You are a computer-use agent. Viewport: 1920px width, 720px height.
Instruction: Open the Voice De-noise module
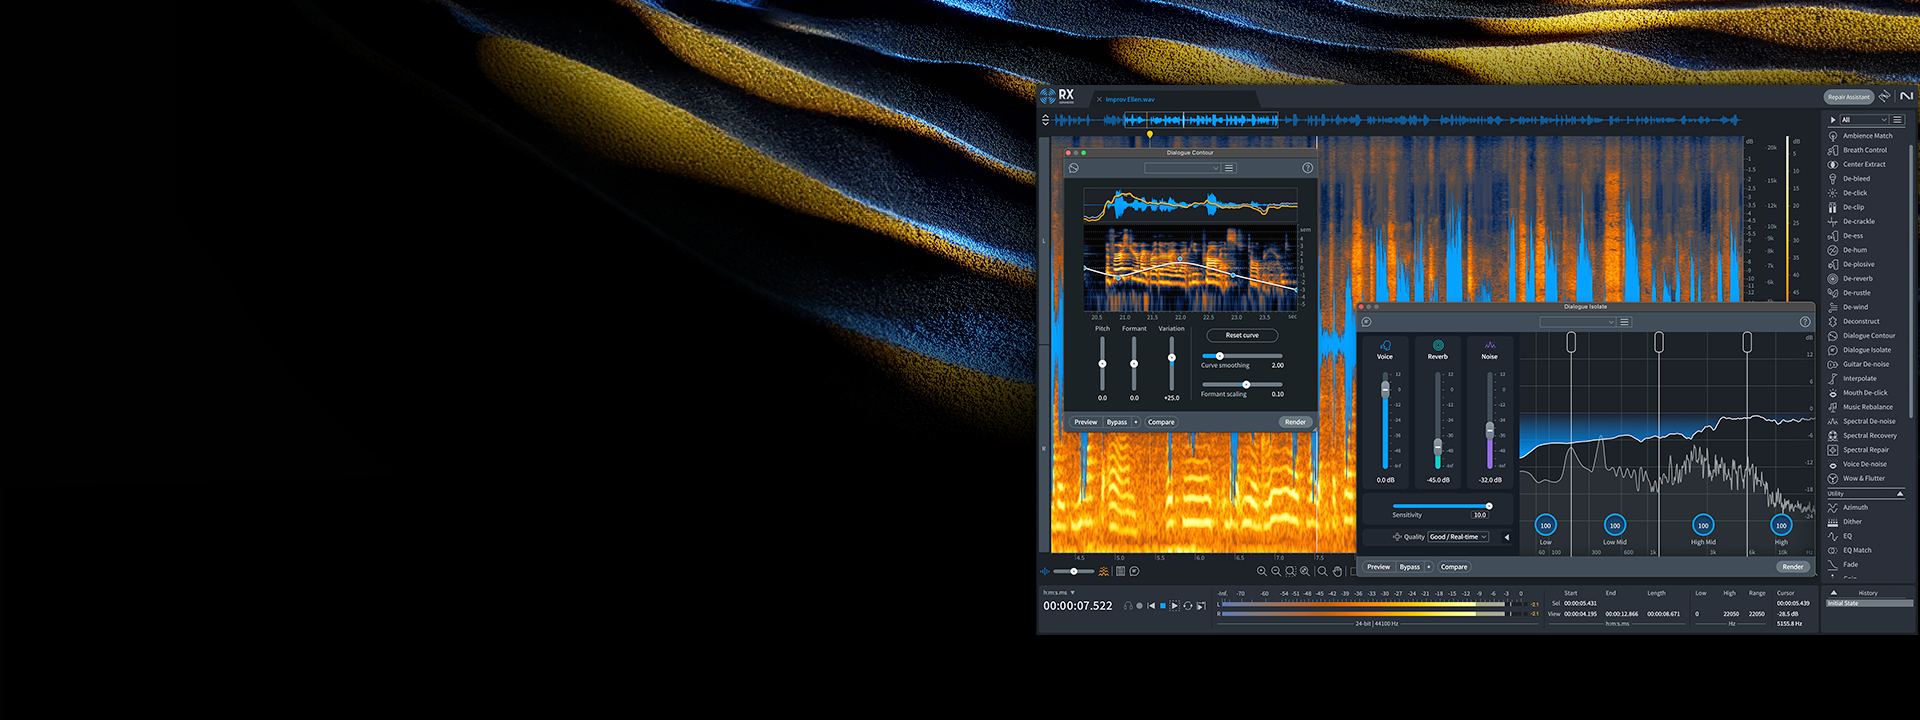[1864, 464]
